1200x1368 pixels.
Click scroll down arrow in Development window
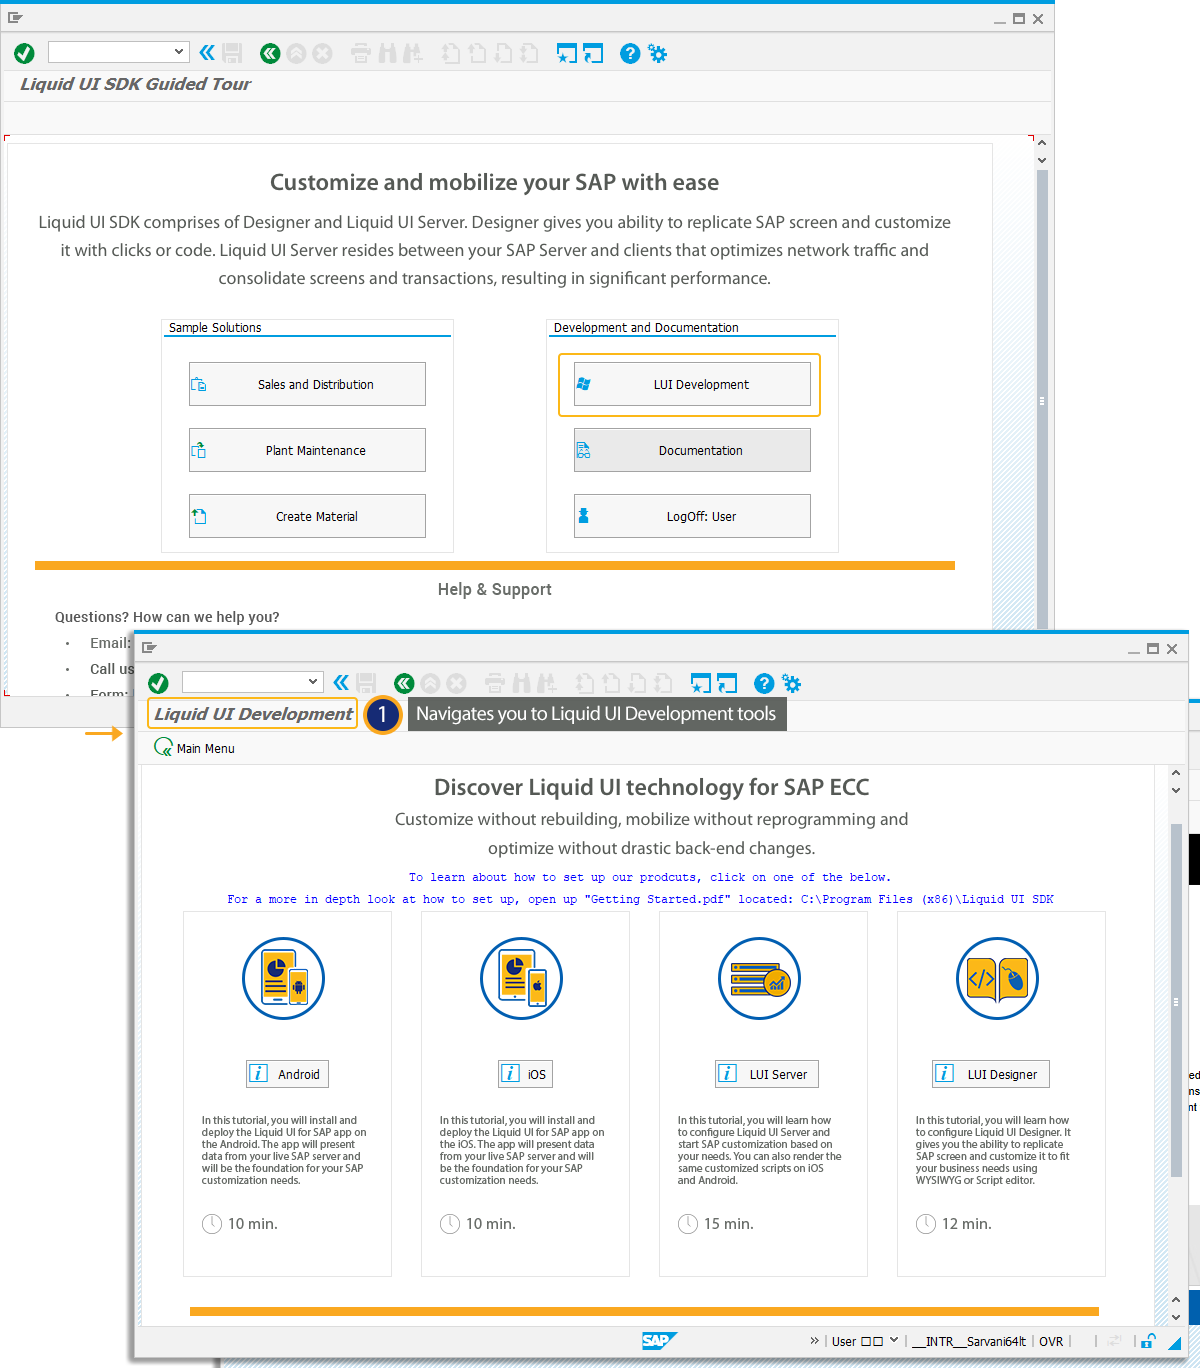1176,1317
